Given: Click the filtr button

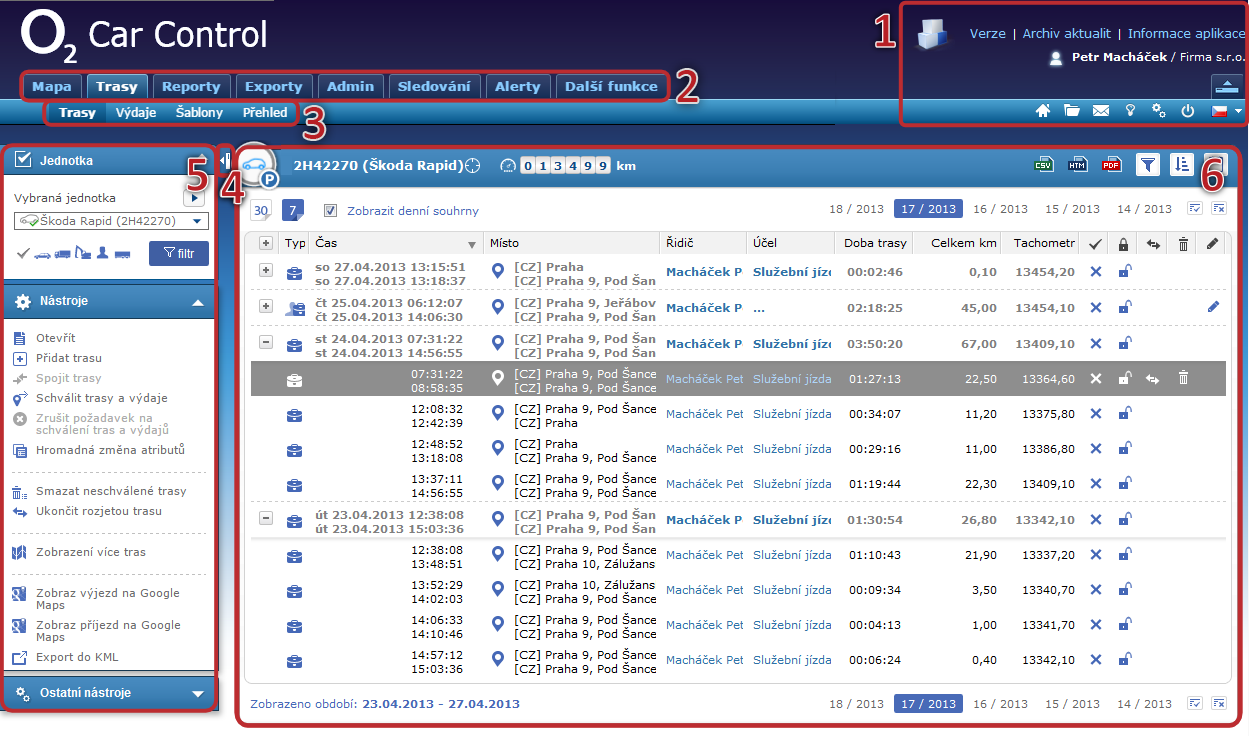Looking at the screenshot, I should tap(178, 254).
